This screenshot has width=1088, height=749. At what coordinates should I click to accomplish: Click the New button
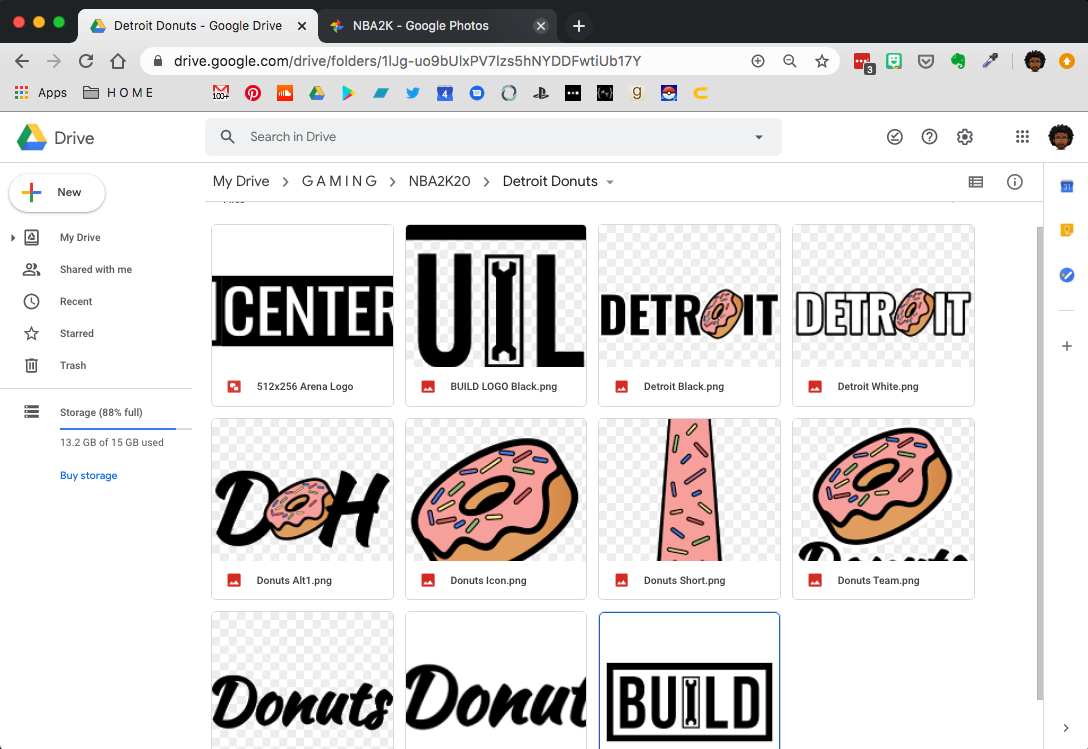[x=57, y=192]
